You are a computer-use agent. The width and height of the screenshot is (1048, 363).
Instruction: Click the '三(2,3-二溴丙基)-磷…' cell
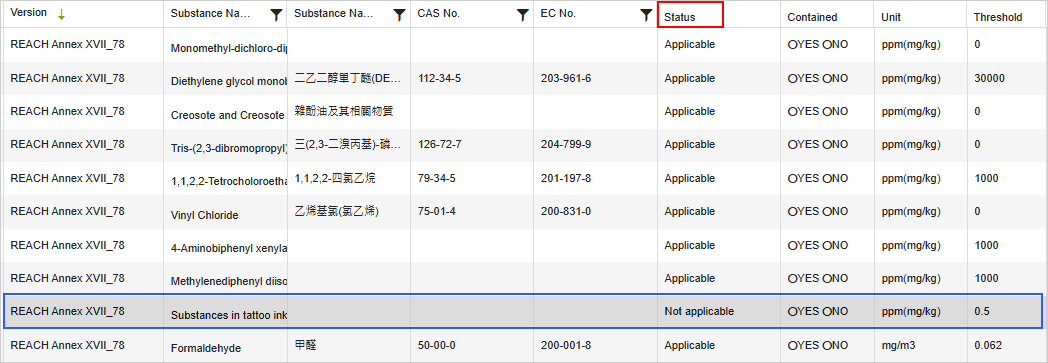tap(348, 144)
